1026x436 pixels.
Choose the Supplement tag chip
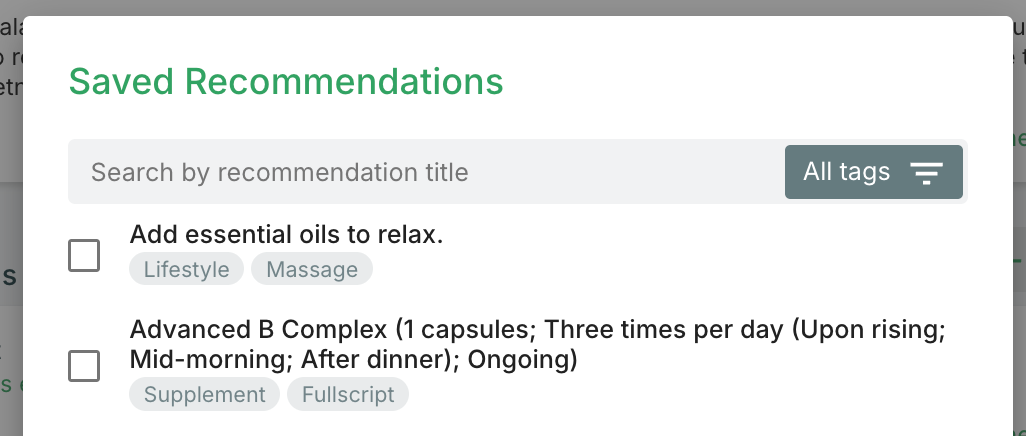pos(205,394)
